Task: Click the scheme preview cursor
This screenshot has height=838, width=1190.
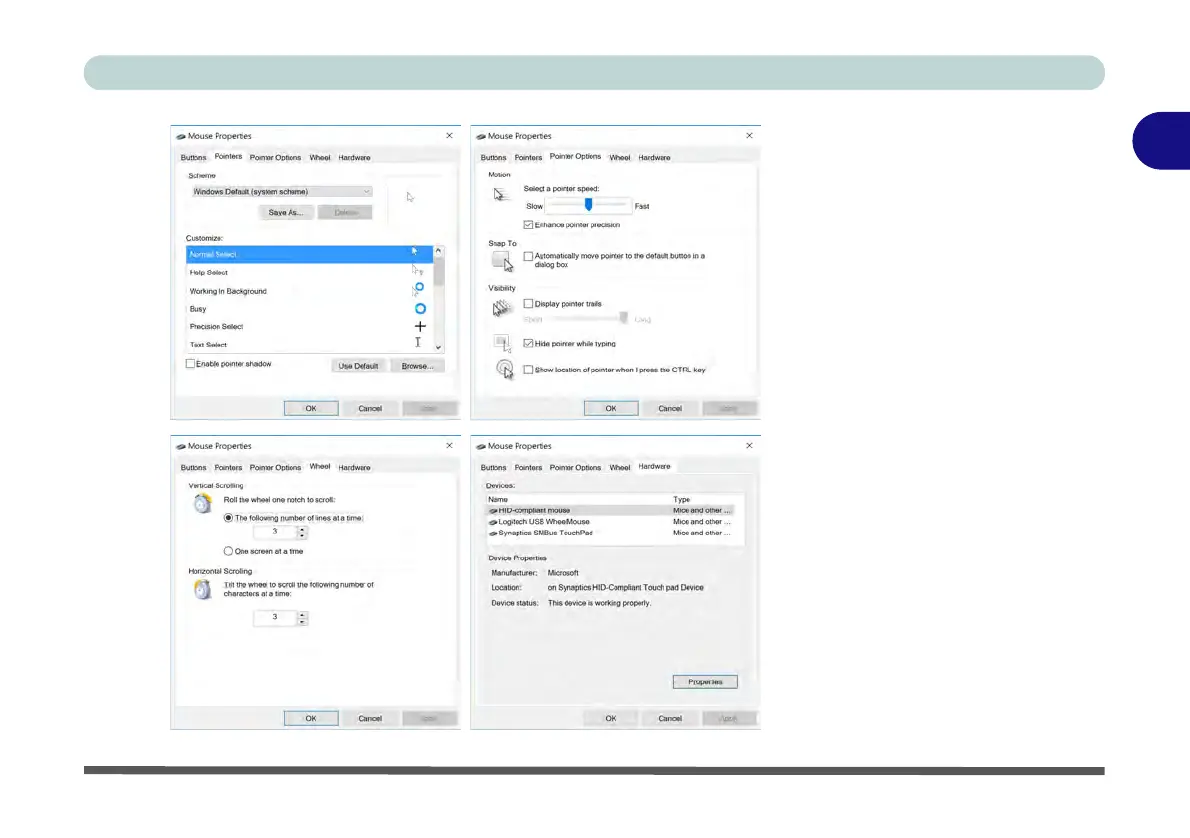Action: 410,197
